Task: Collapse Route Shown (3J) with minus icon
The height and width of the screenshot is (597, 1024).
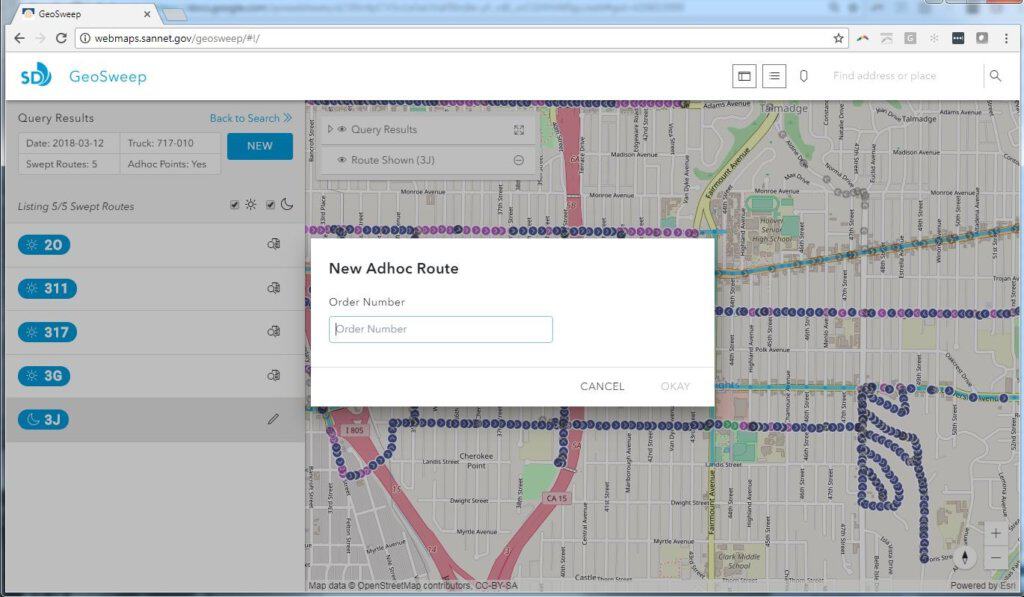Action: point(519,160)
